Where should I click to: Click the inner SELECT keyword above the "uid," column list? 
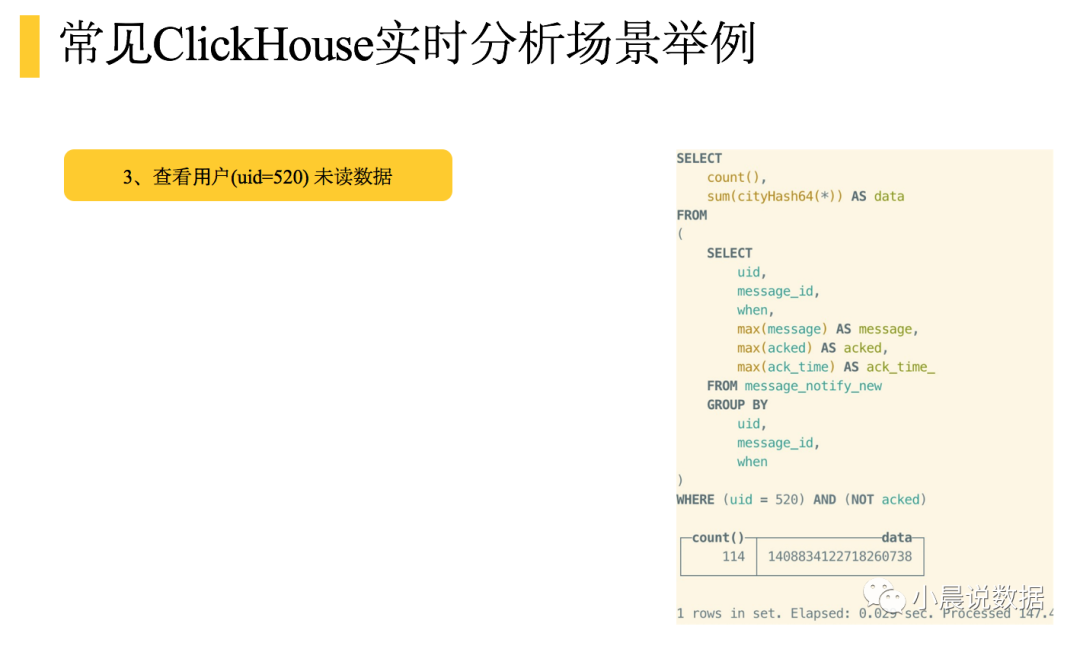[x=729, y=253]
